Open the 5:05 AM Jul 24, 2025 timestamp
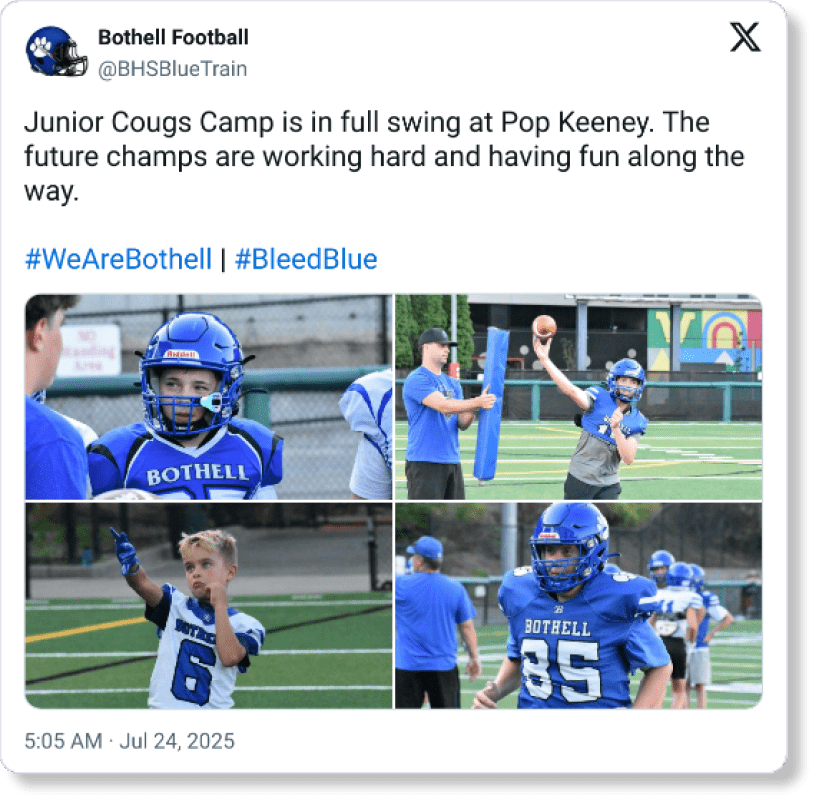Viewport: 814px width, 800px height. pos(129,741)
